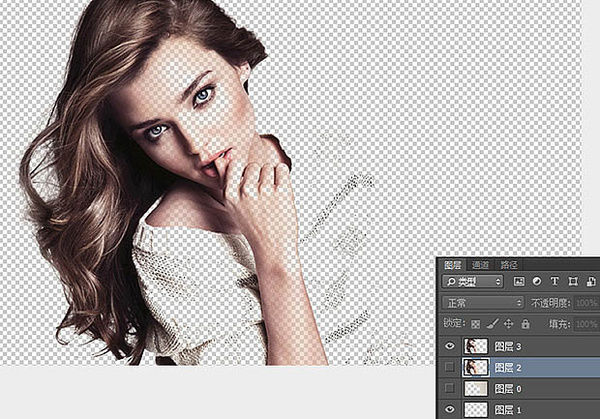Click lock image pixels brush icon
This screenshot has width=600, height=419.
[x=491, y=324]
